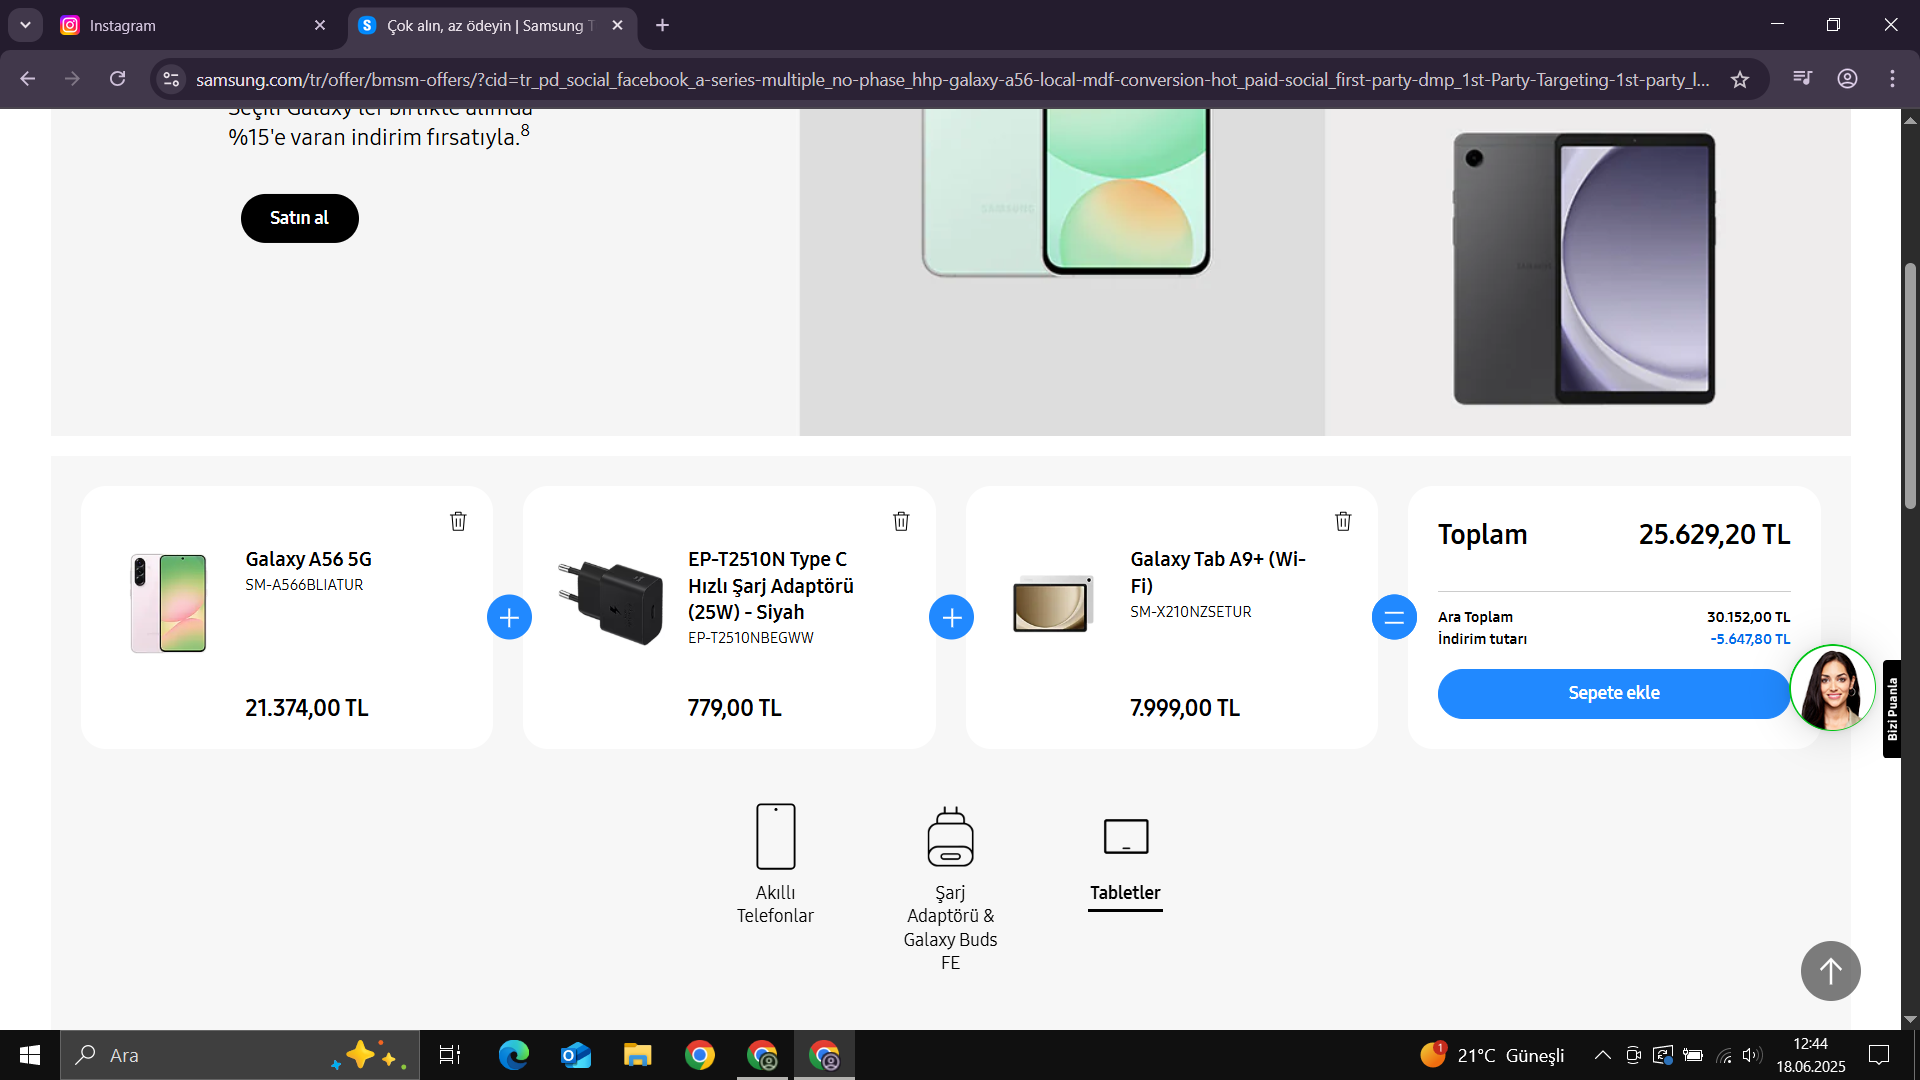Open a new browser tab
This screenshot has height=1080, width=1920.
click(662, 26)
